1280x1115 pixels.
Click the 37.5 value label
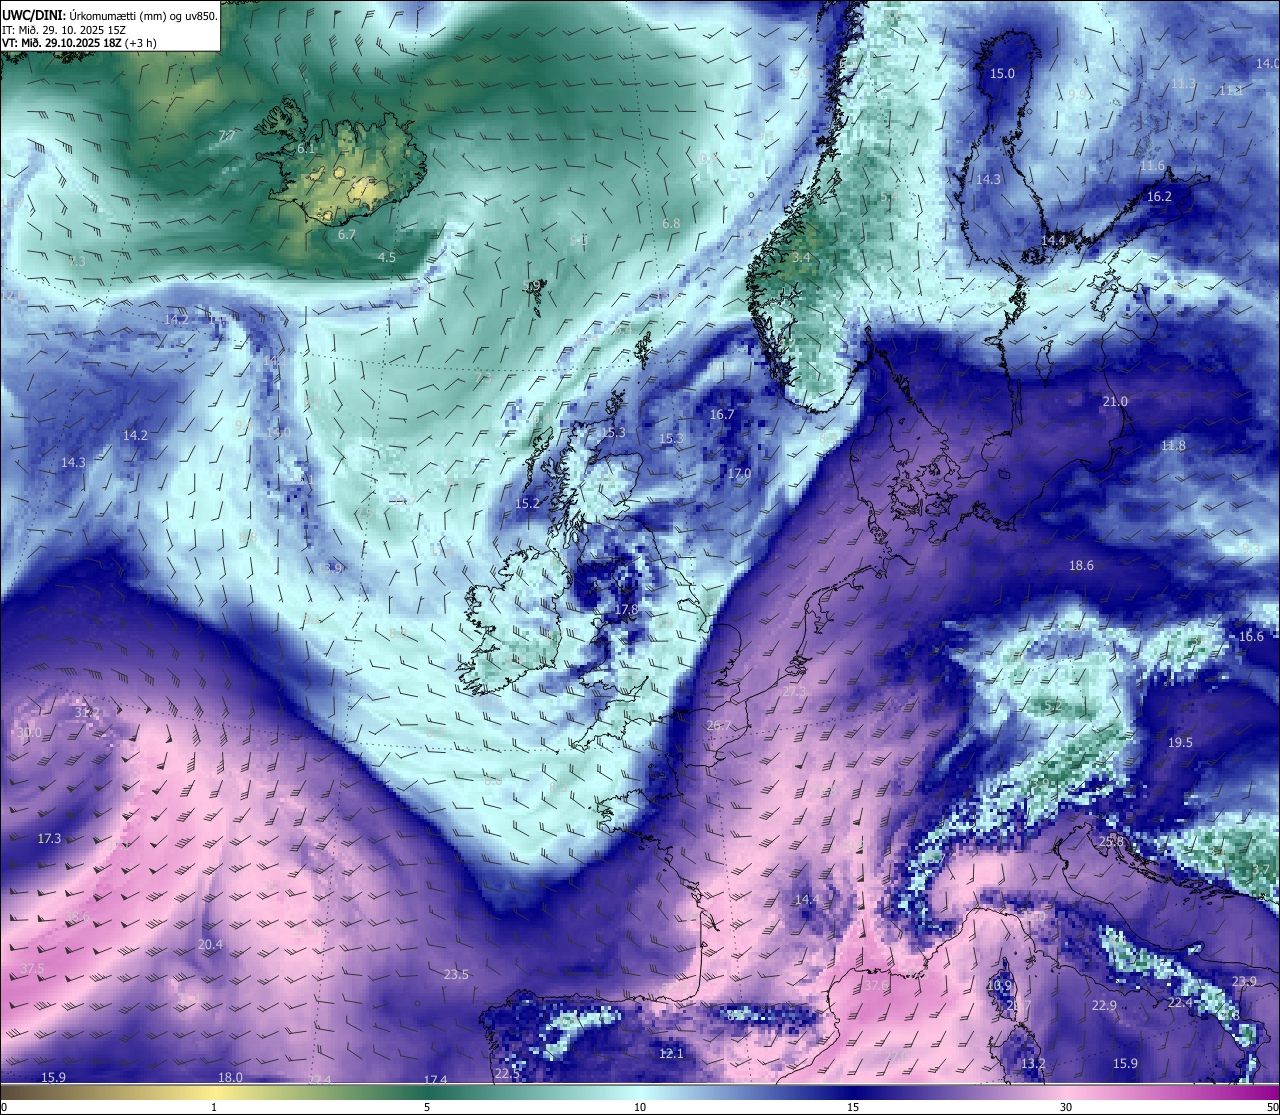(32, 968)
